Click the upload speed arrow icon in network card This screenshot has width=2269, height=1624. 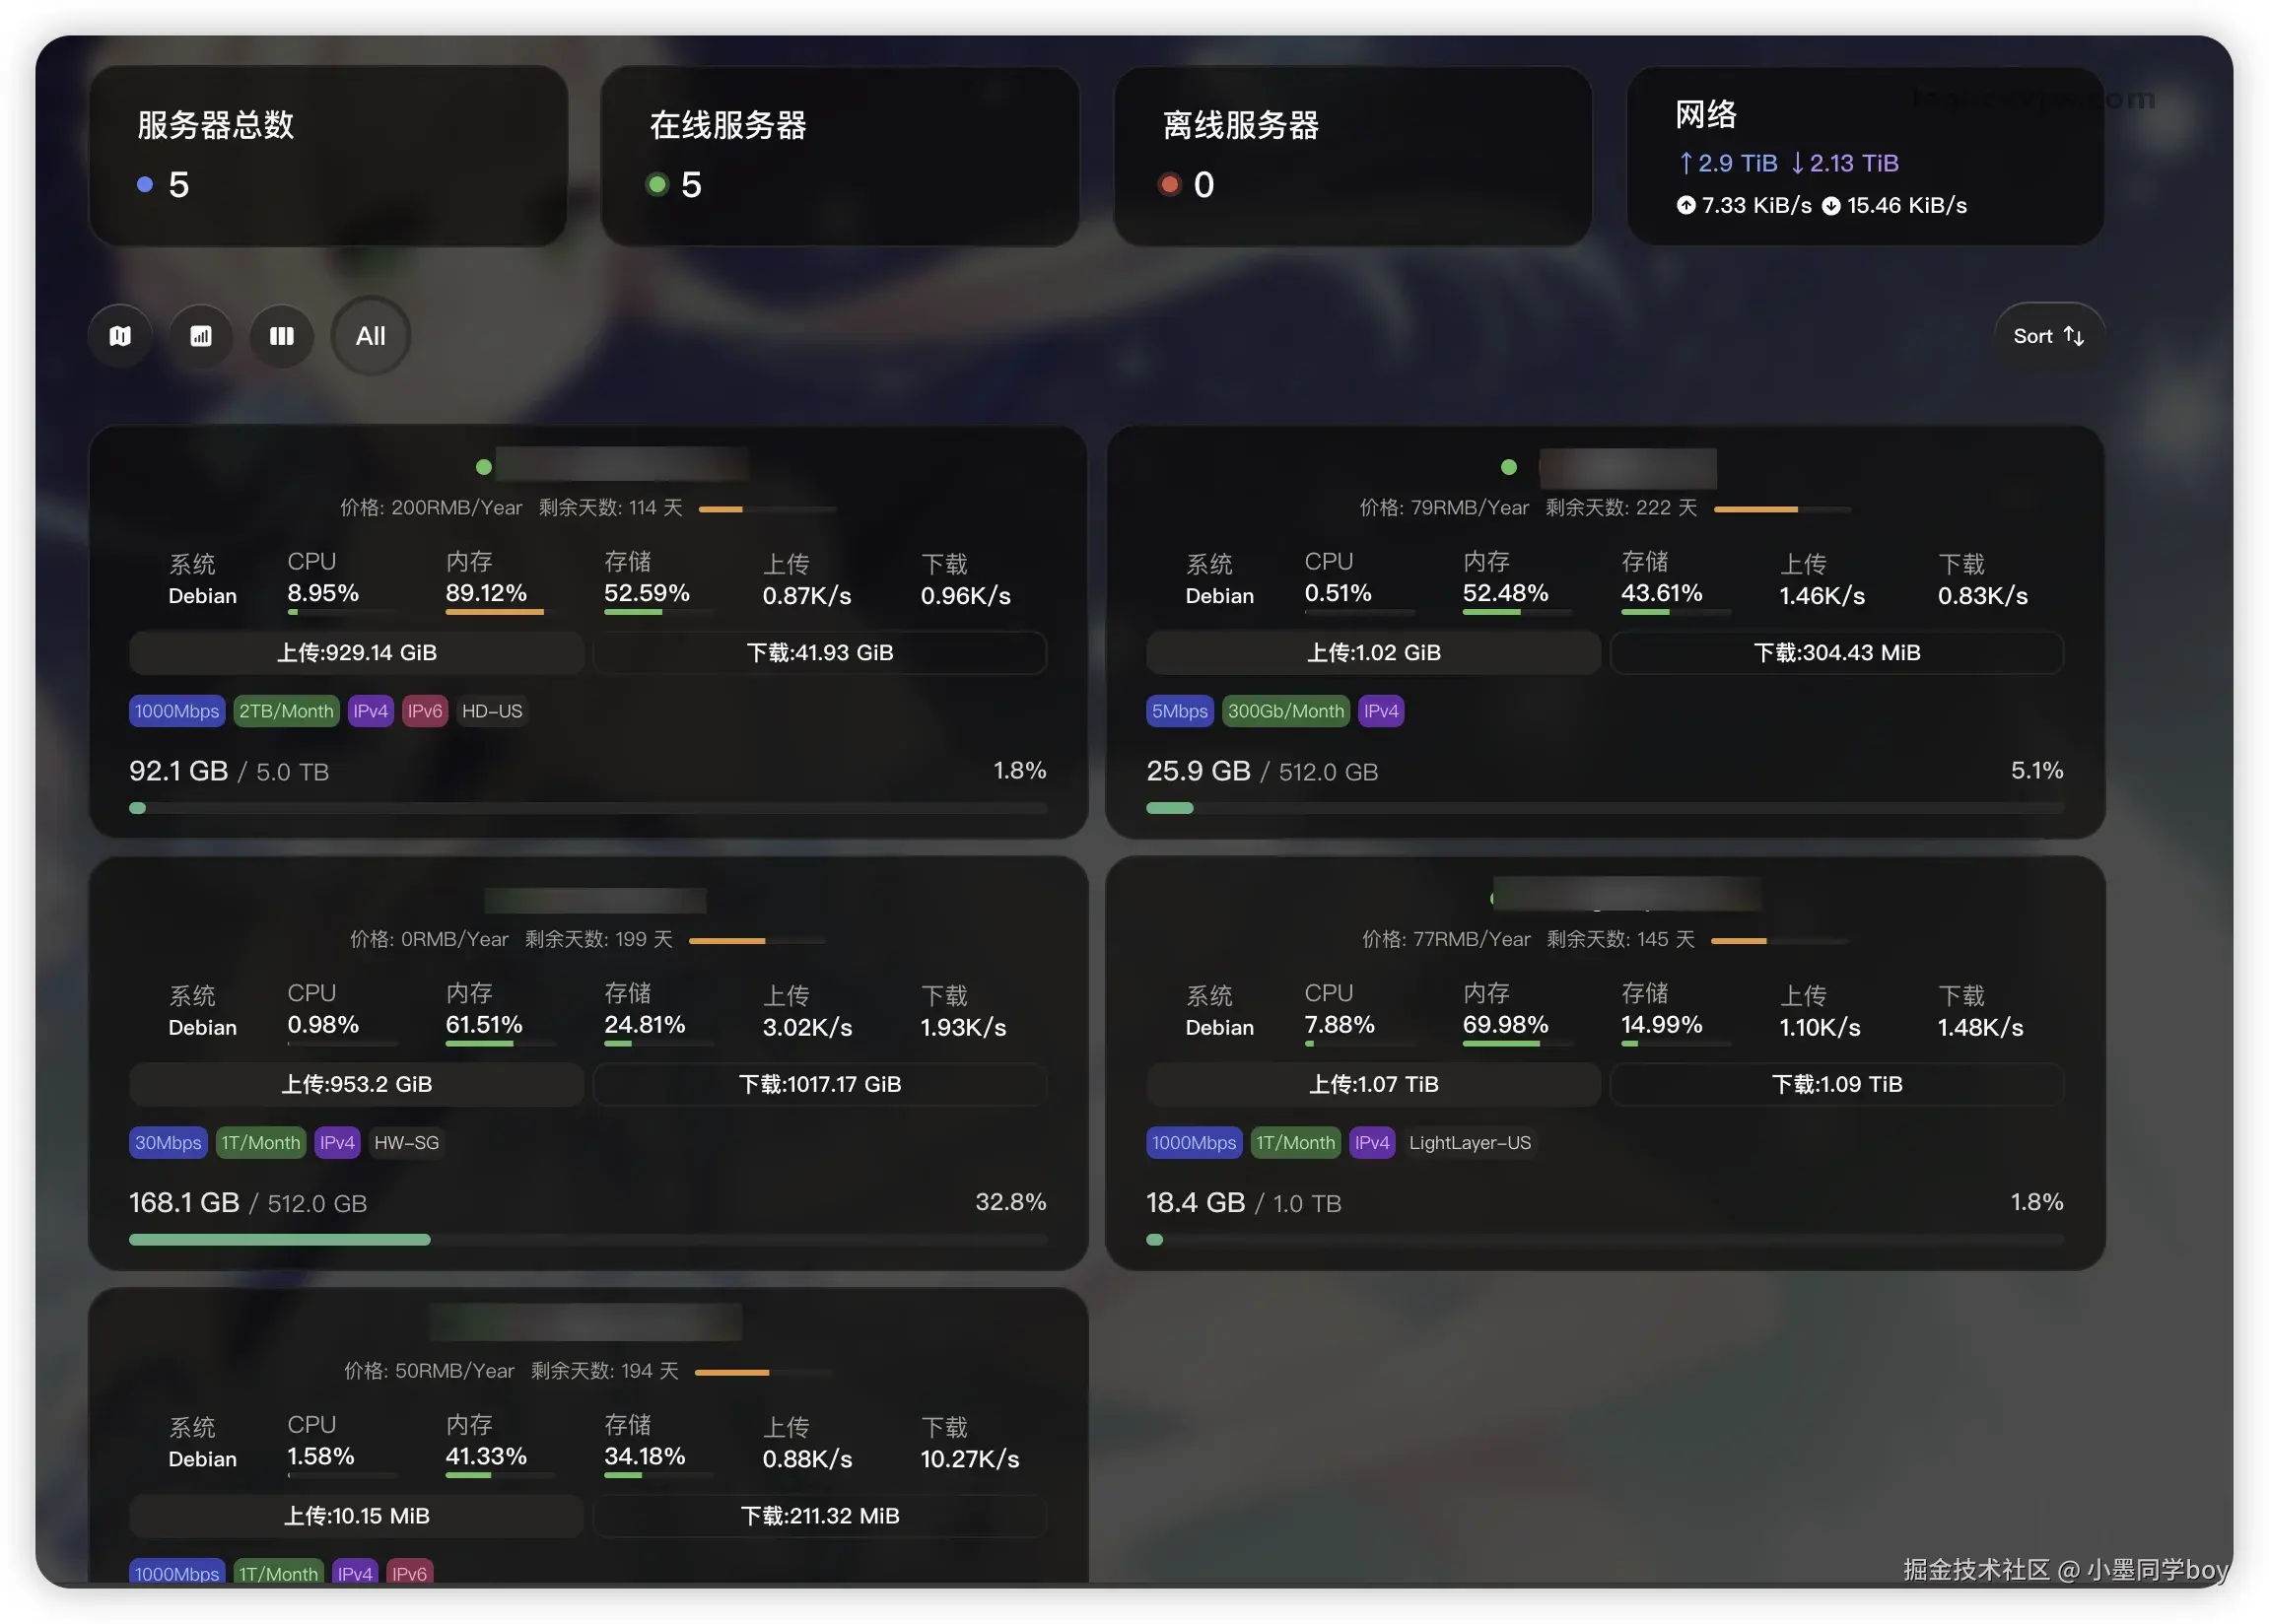click(x=1686, y=205)
